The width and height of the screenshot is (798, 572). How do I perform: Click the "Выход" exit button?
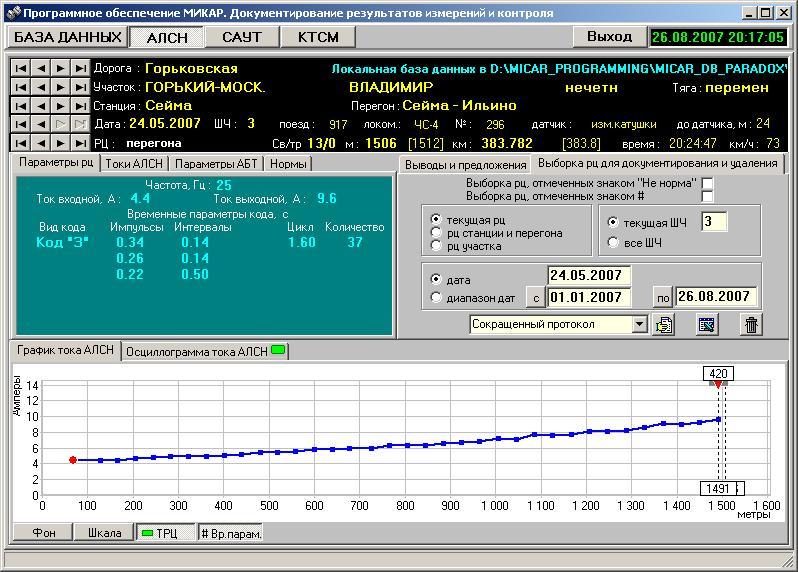pos(609,37)
